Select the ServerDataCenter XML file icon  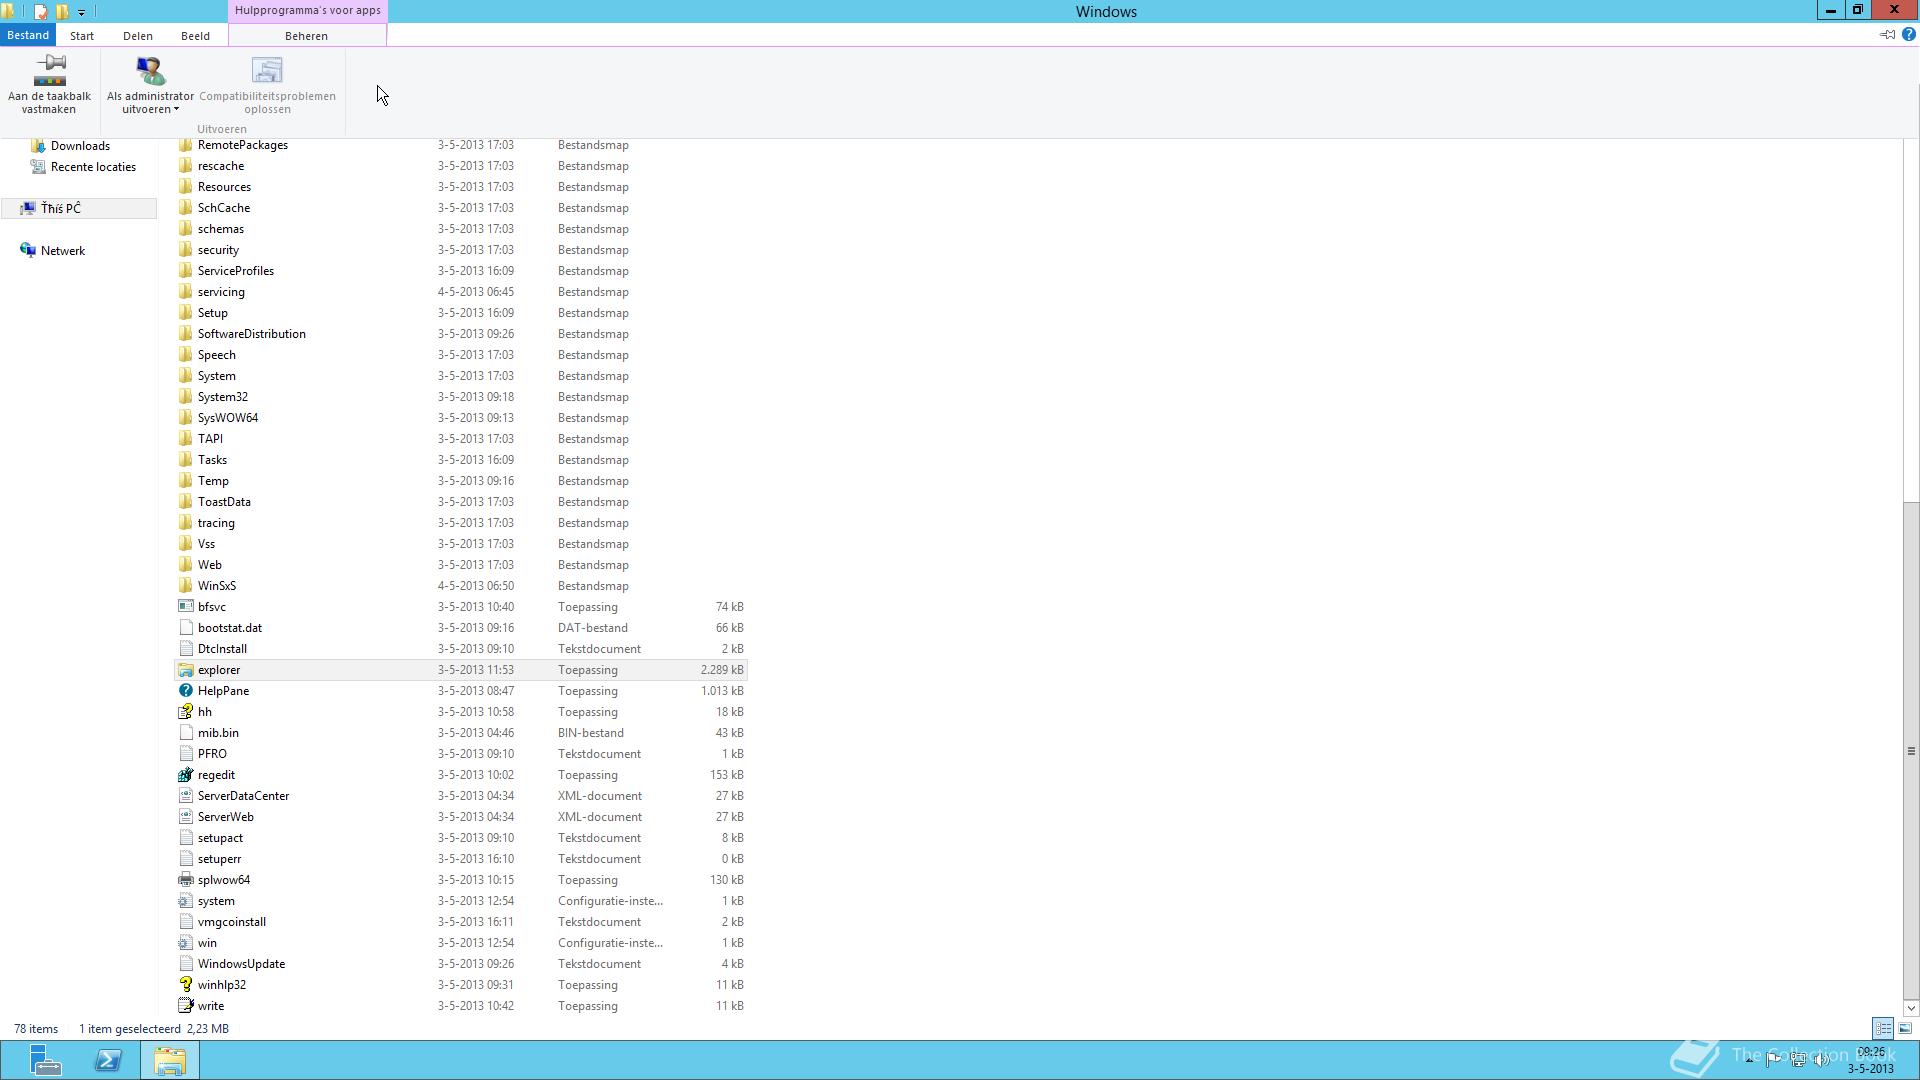[185, 796]
